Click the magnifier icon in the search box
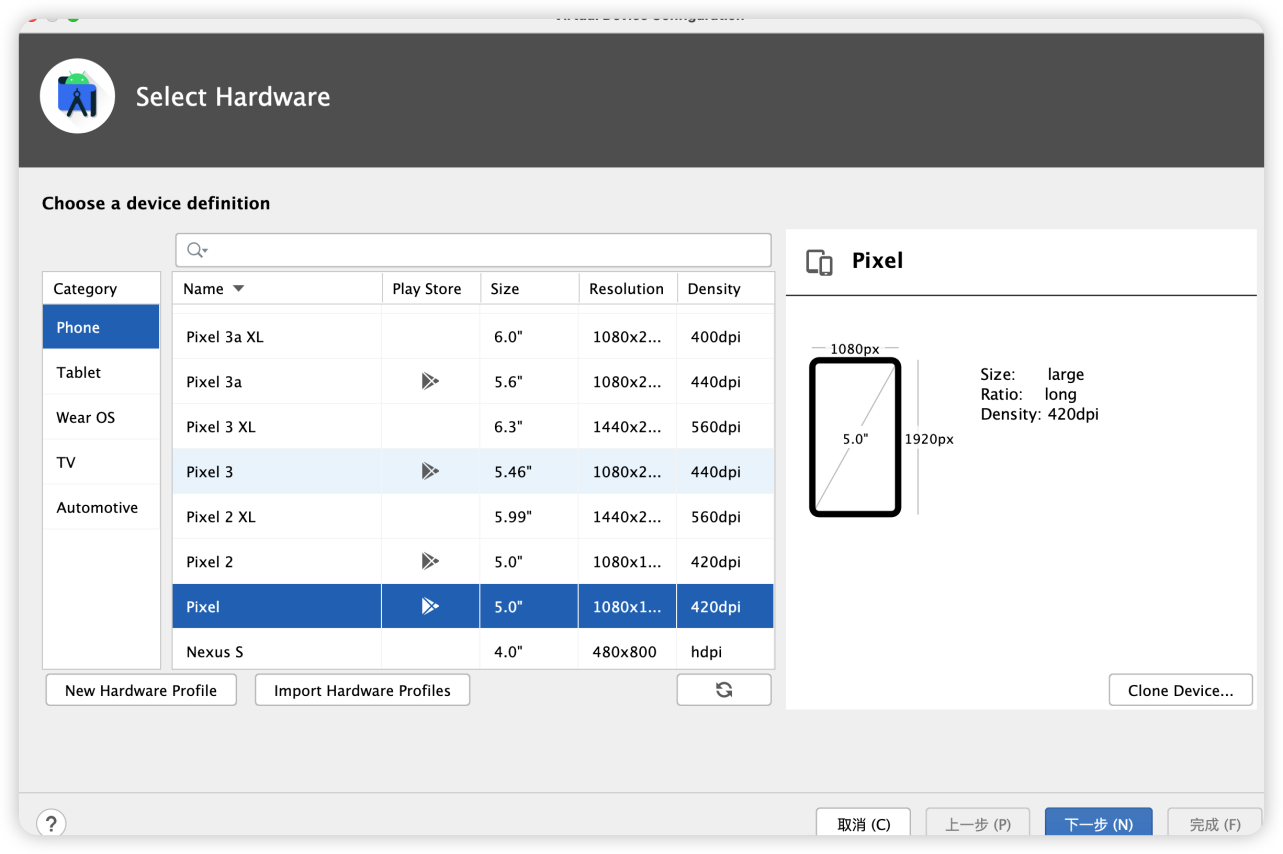Viewport: 1283px width, 854px height. coord(197,250)
